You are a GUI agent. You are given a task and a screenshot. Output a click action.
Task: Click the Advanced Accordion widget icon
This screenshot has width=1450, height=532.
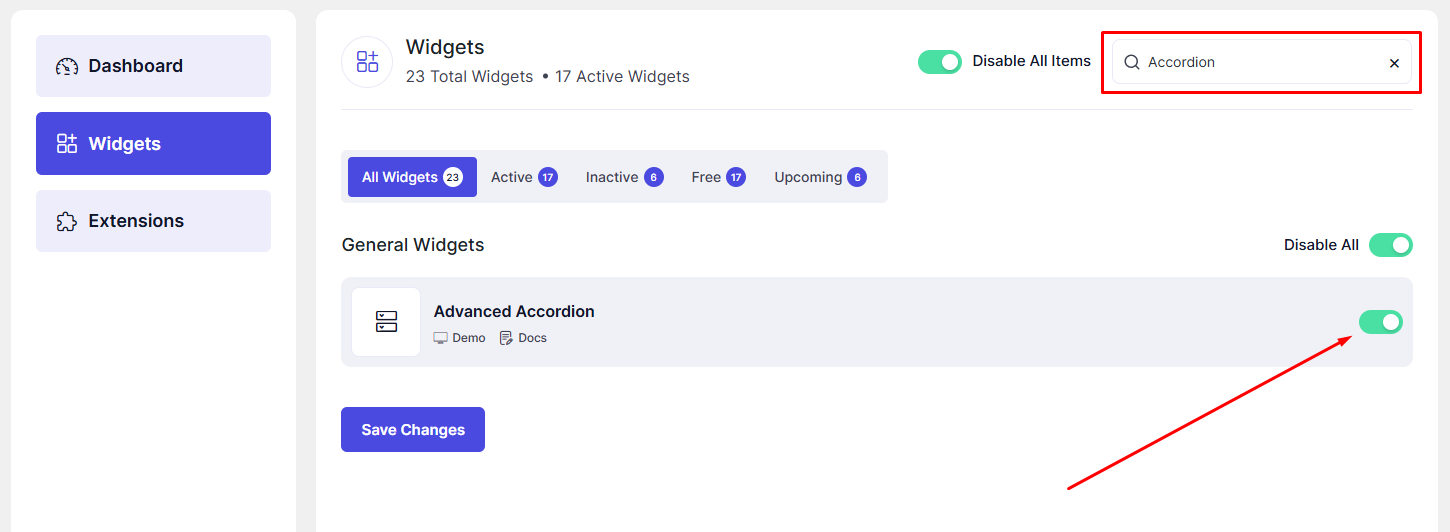[x=386, y=322]
